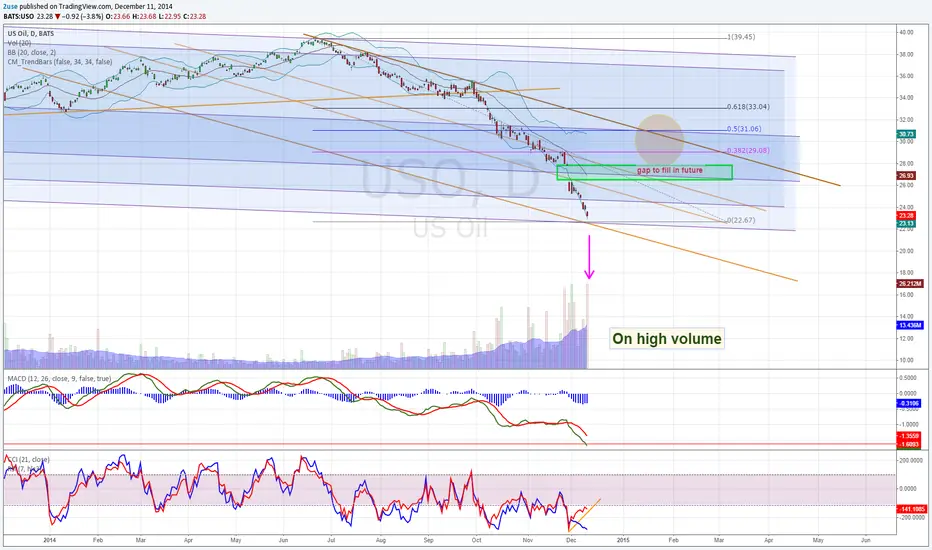Click the teal "23.13" price tag

pyautogui.click(x=907, y=224)
